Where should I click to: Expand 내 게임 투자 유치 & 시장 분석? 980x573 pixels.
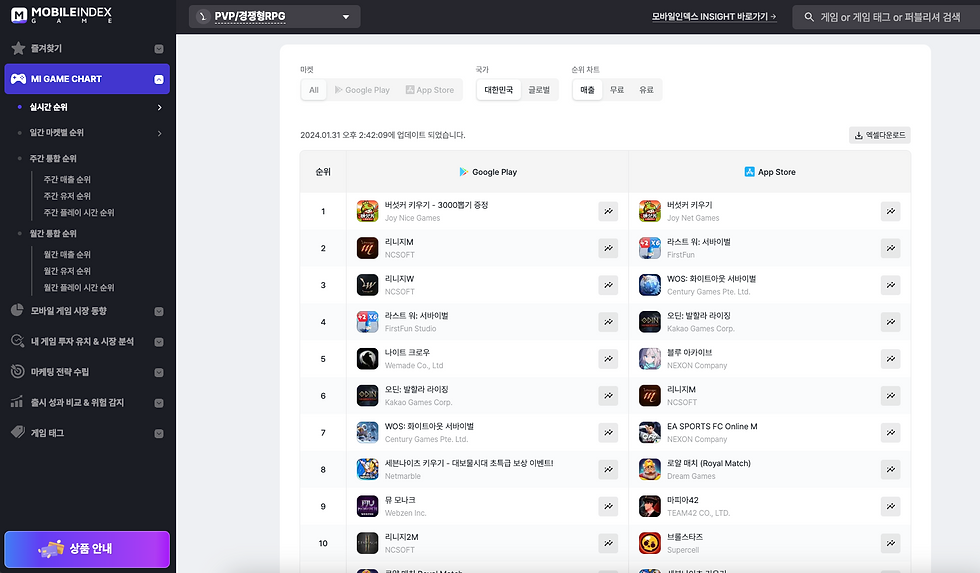pyautogui.click(x=159, y=342)
